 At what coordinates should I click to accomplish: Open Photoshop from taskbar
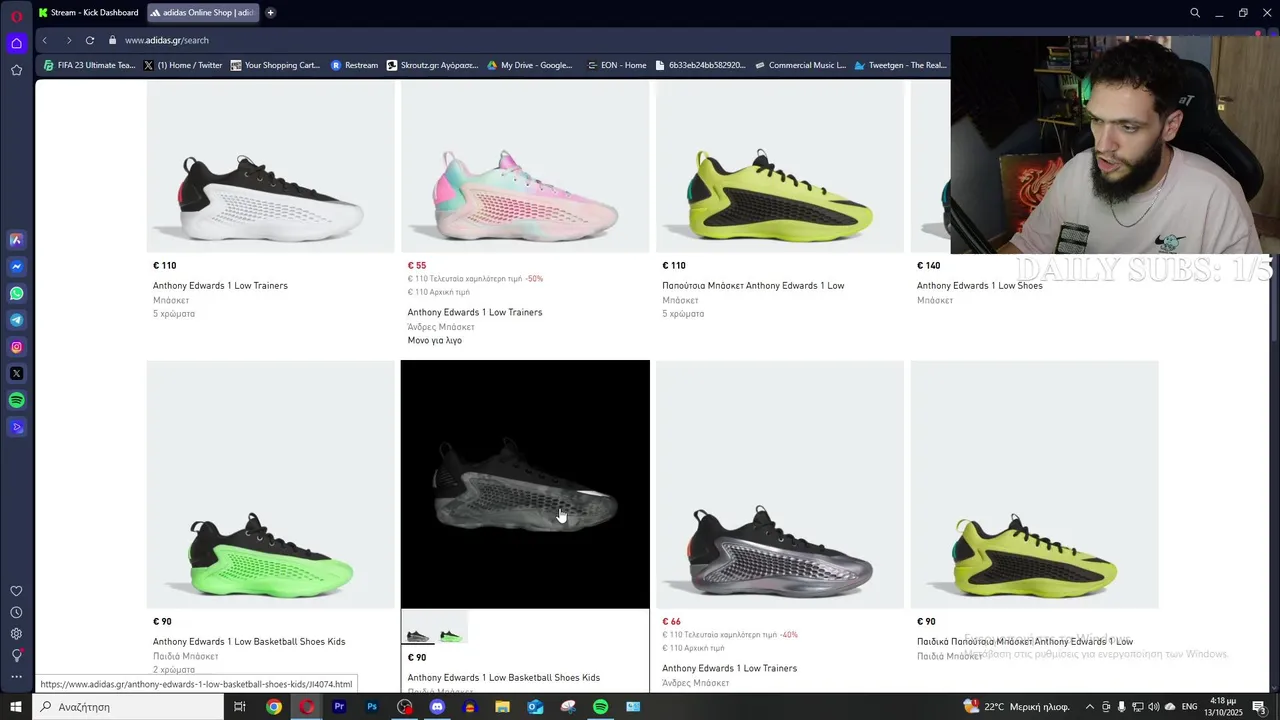pos(372,707)
